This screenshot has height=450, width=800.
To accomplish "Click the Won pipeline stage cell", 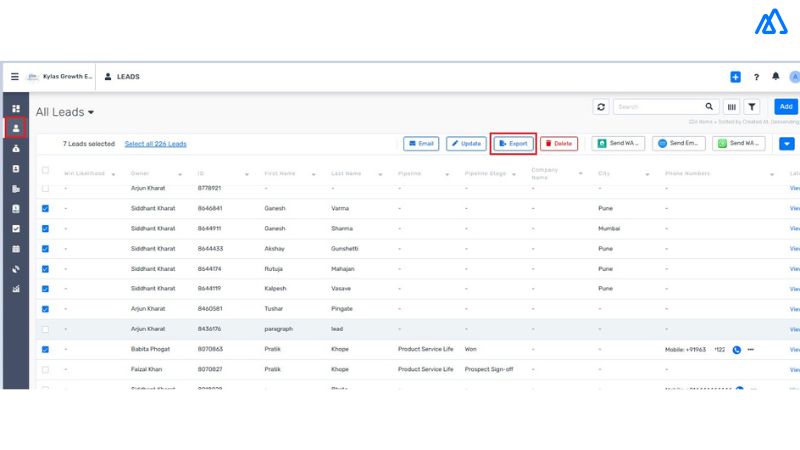I will pyautogui.click(x=470, y=349).
